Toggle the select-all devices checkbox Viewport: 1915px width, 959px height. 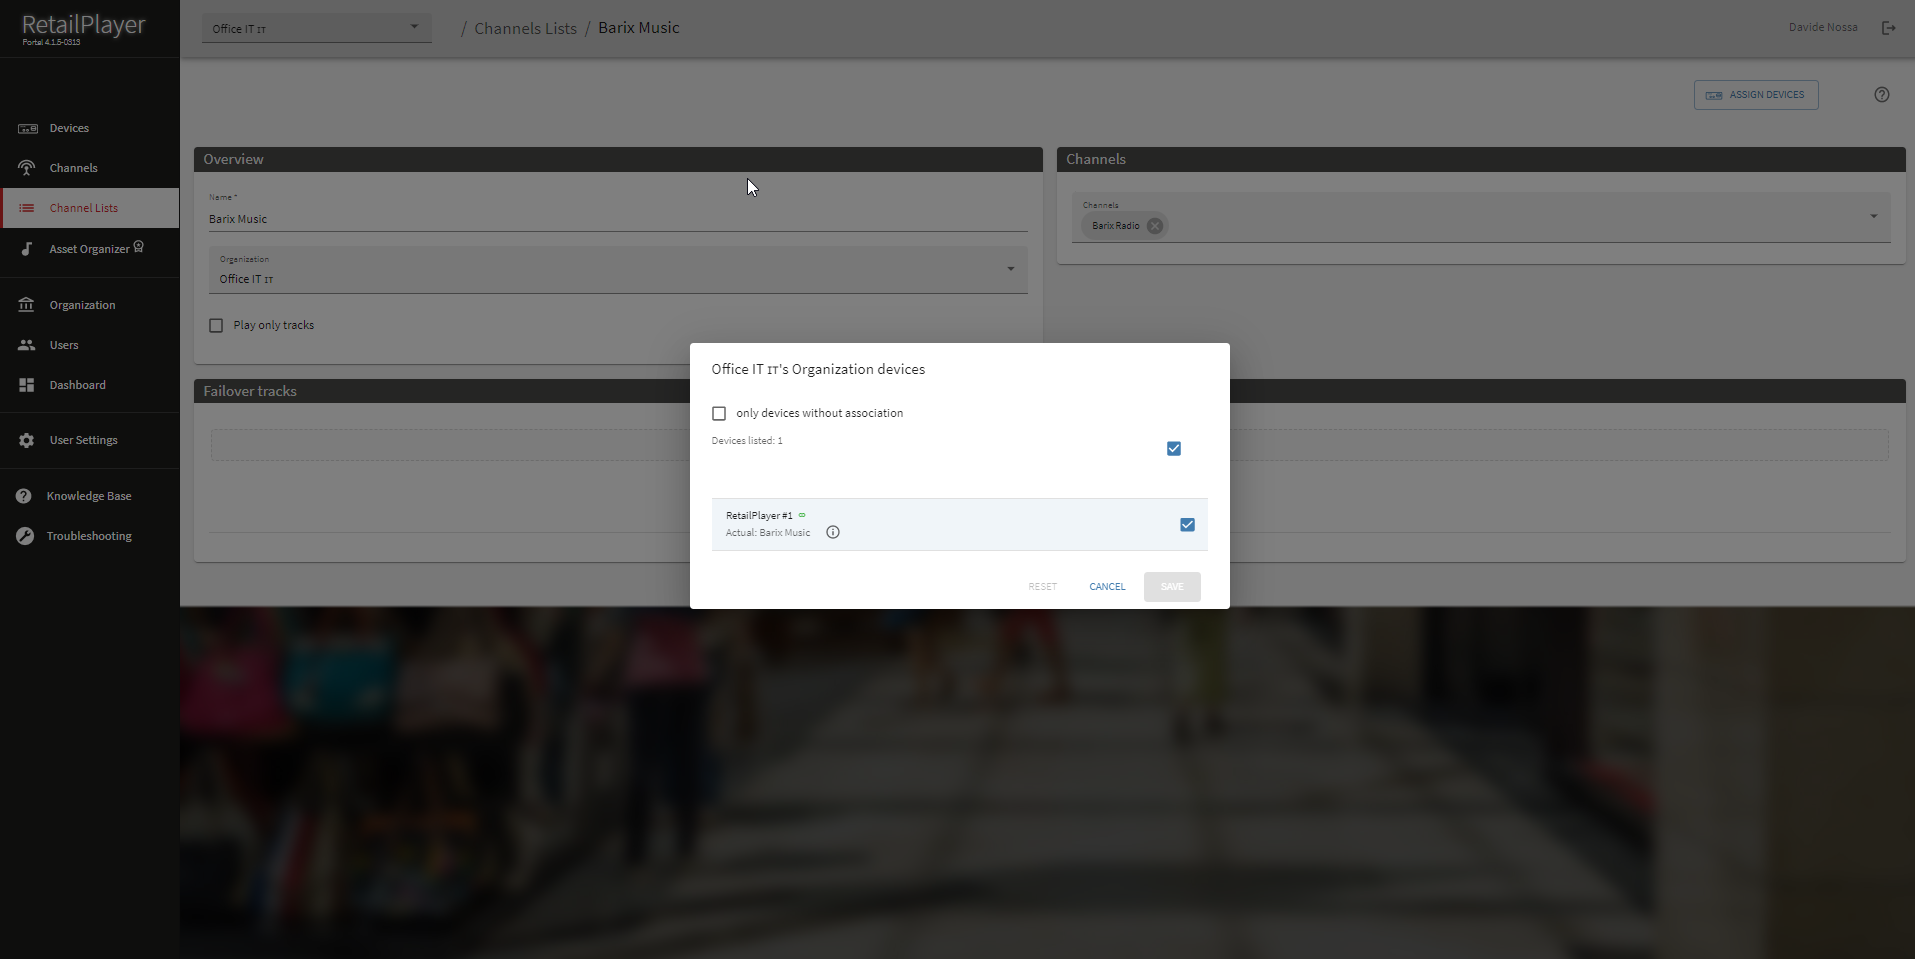[x=1174, y=449]
